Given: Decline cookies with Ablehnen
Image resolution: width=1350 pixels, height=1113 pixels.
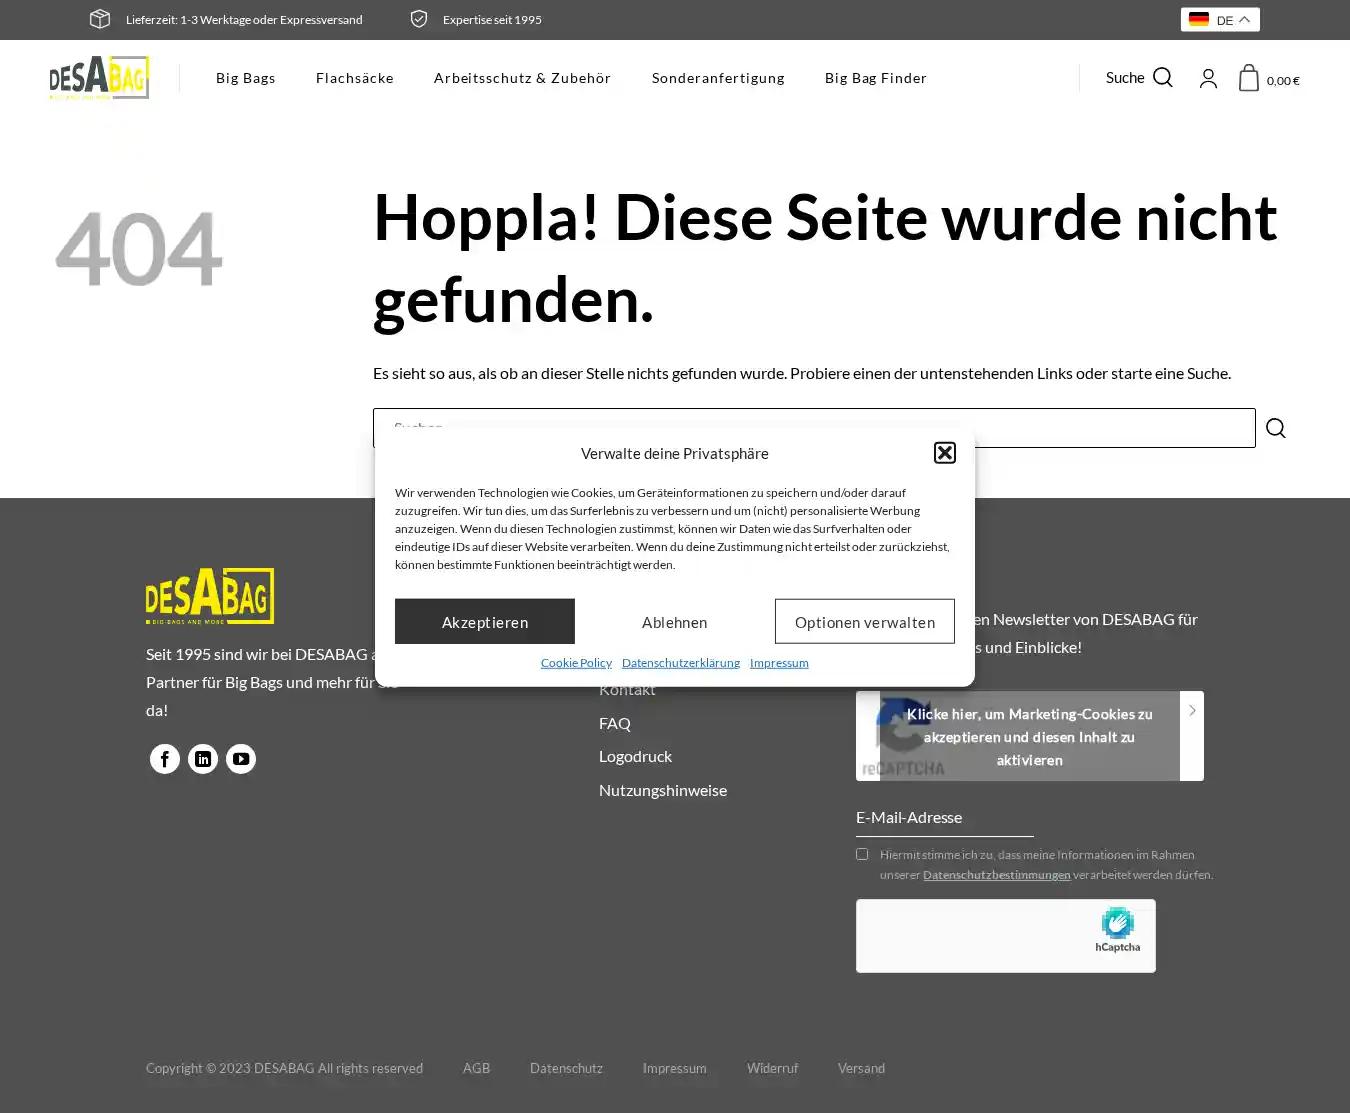Looking at the screenshot, I should pos(675,622).
